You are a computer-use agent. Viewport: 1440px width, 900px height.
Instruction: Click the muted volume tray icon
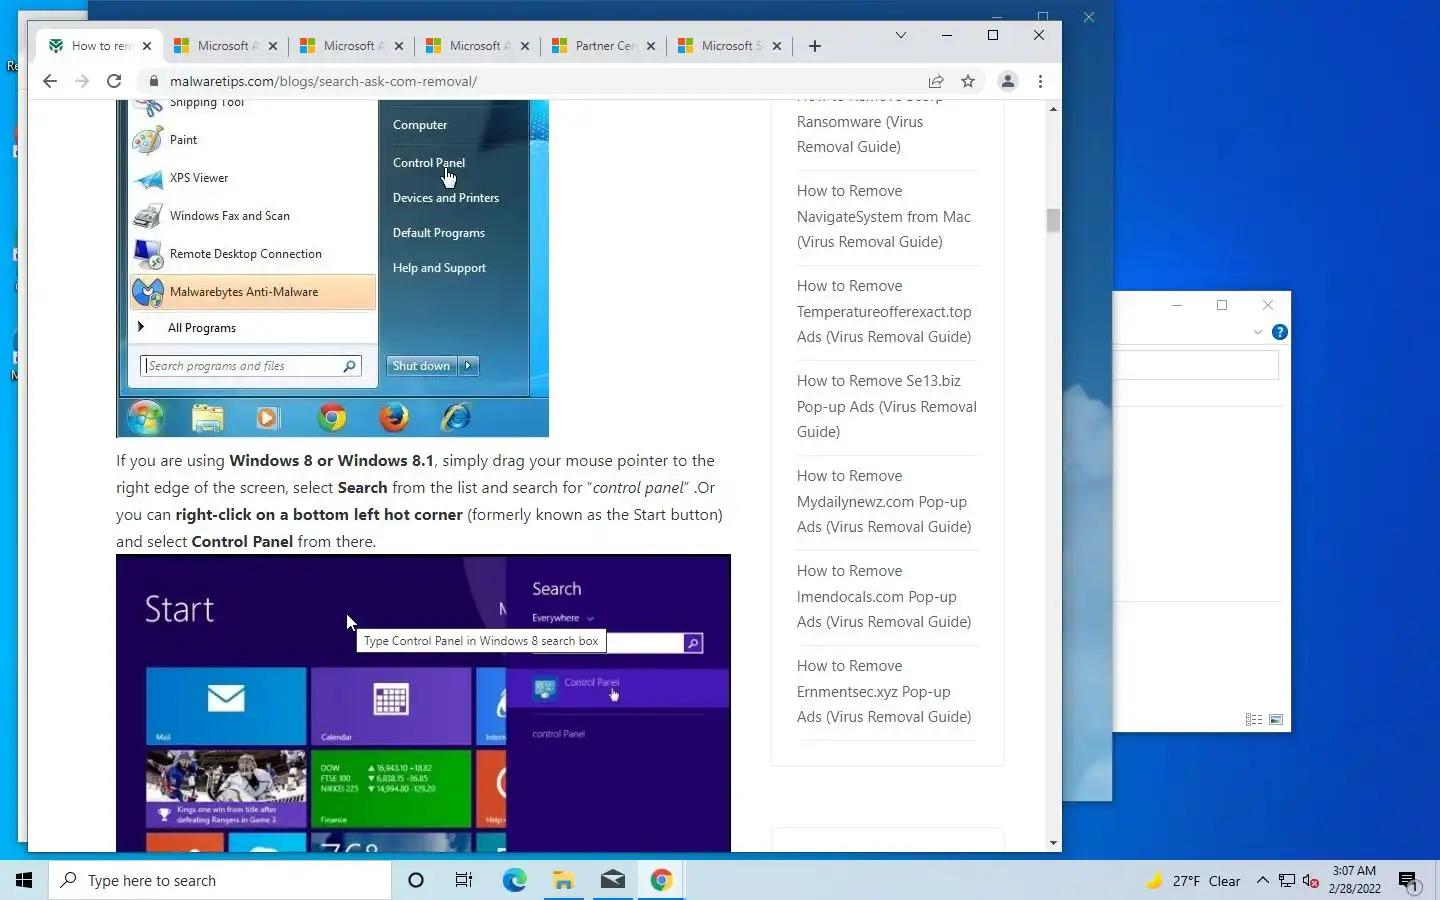pos(1311,881)
